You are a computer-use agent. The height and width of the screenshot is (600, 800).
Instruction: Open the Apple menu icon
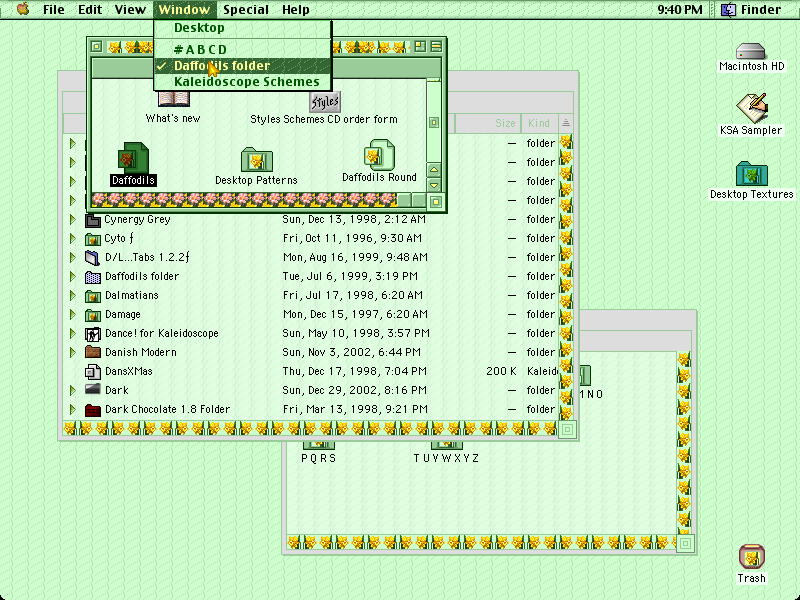coord(23,9)
